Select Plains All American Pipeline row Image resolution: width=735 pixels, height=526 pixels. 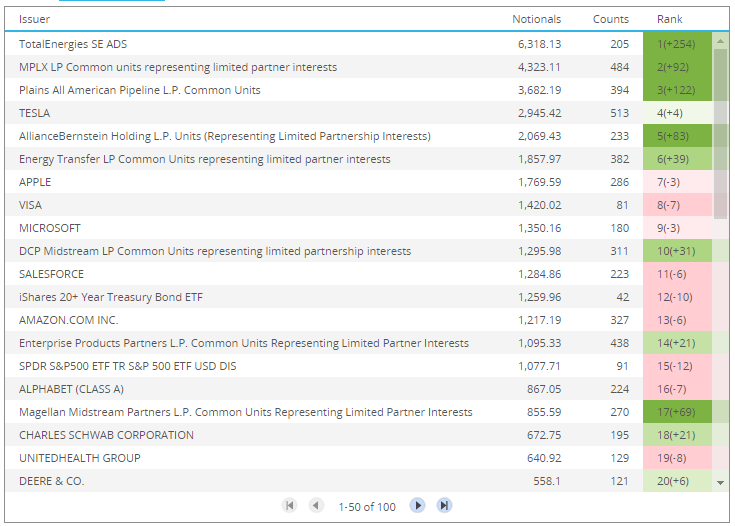(x=359, y=90)
